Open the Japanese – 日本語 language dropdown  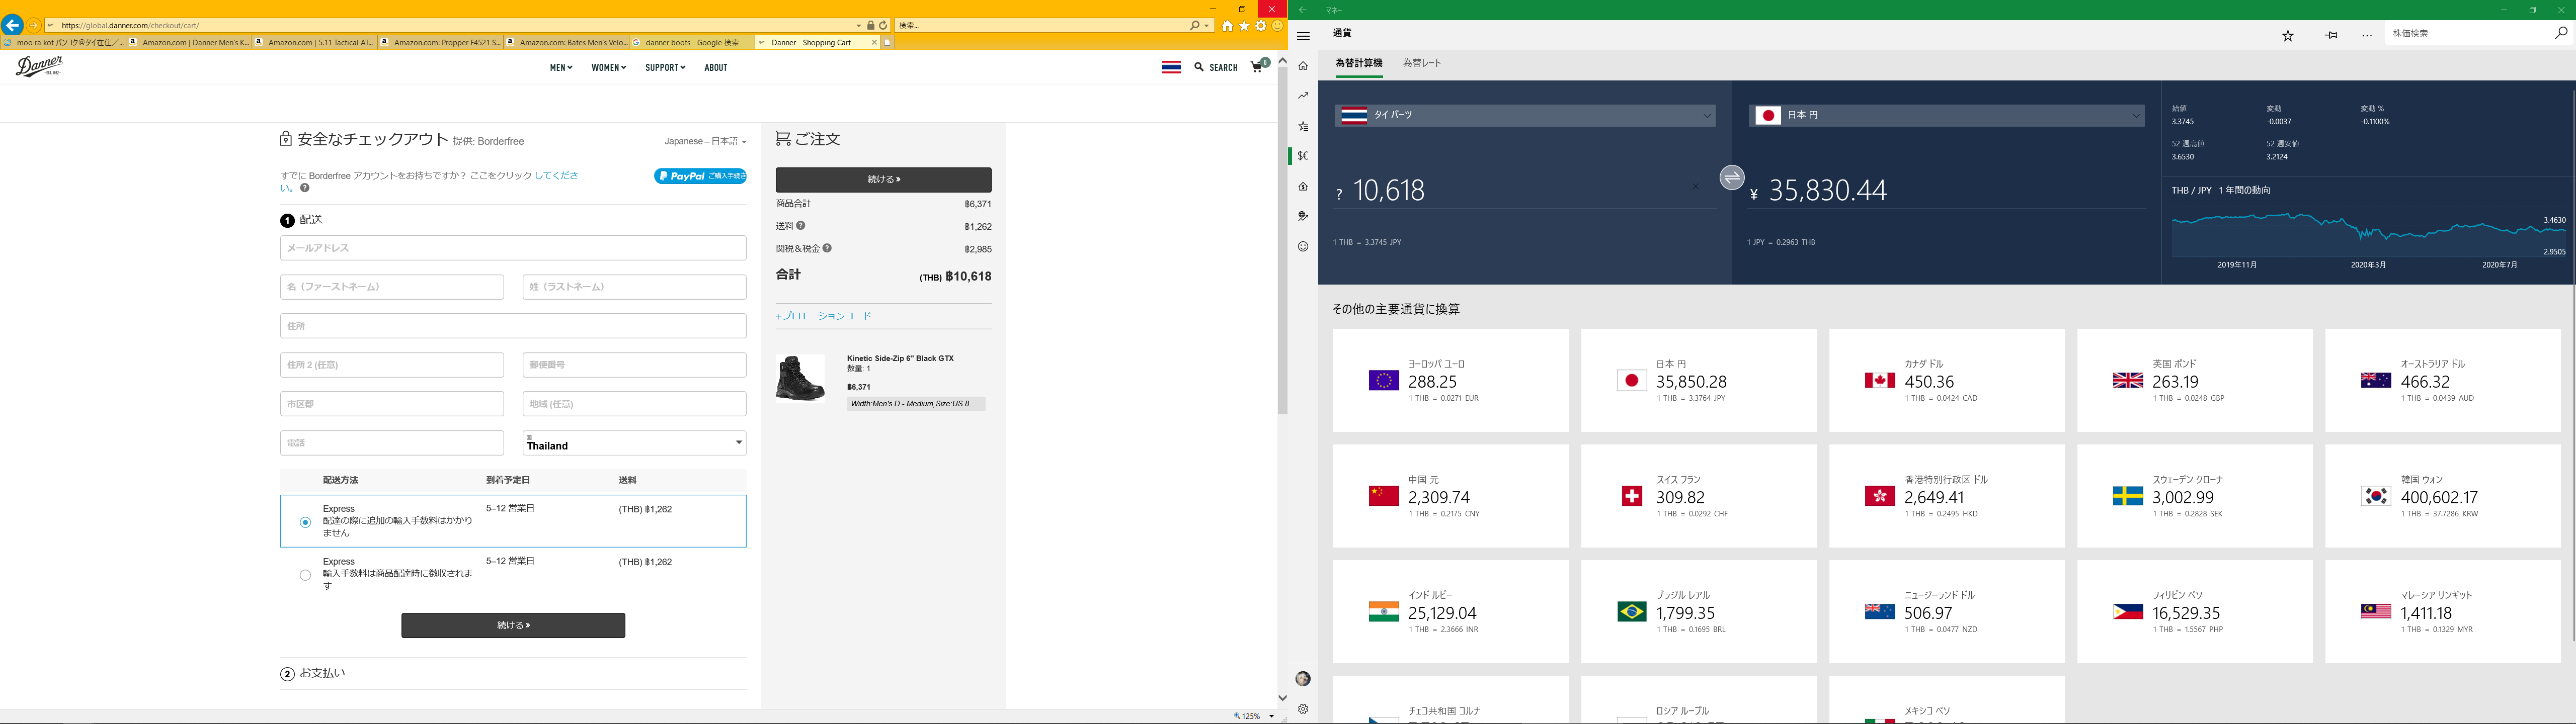point(705,141)
